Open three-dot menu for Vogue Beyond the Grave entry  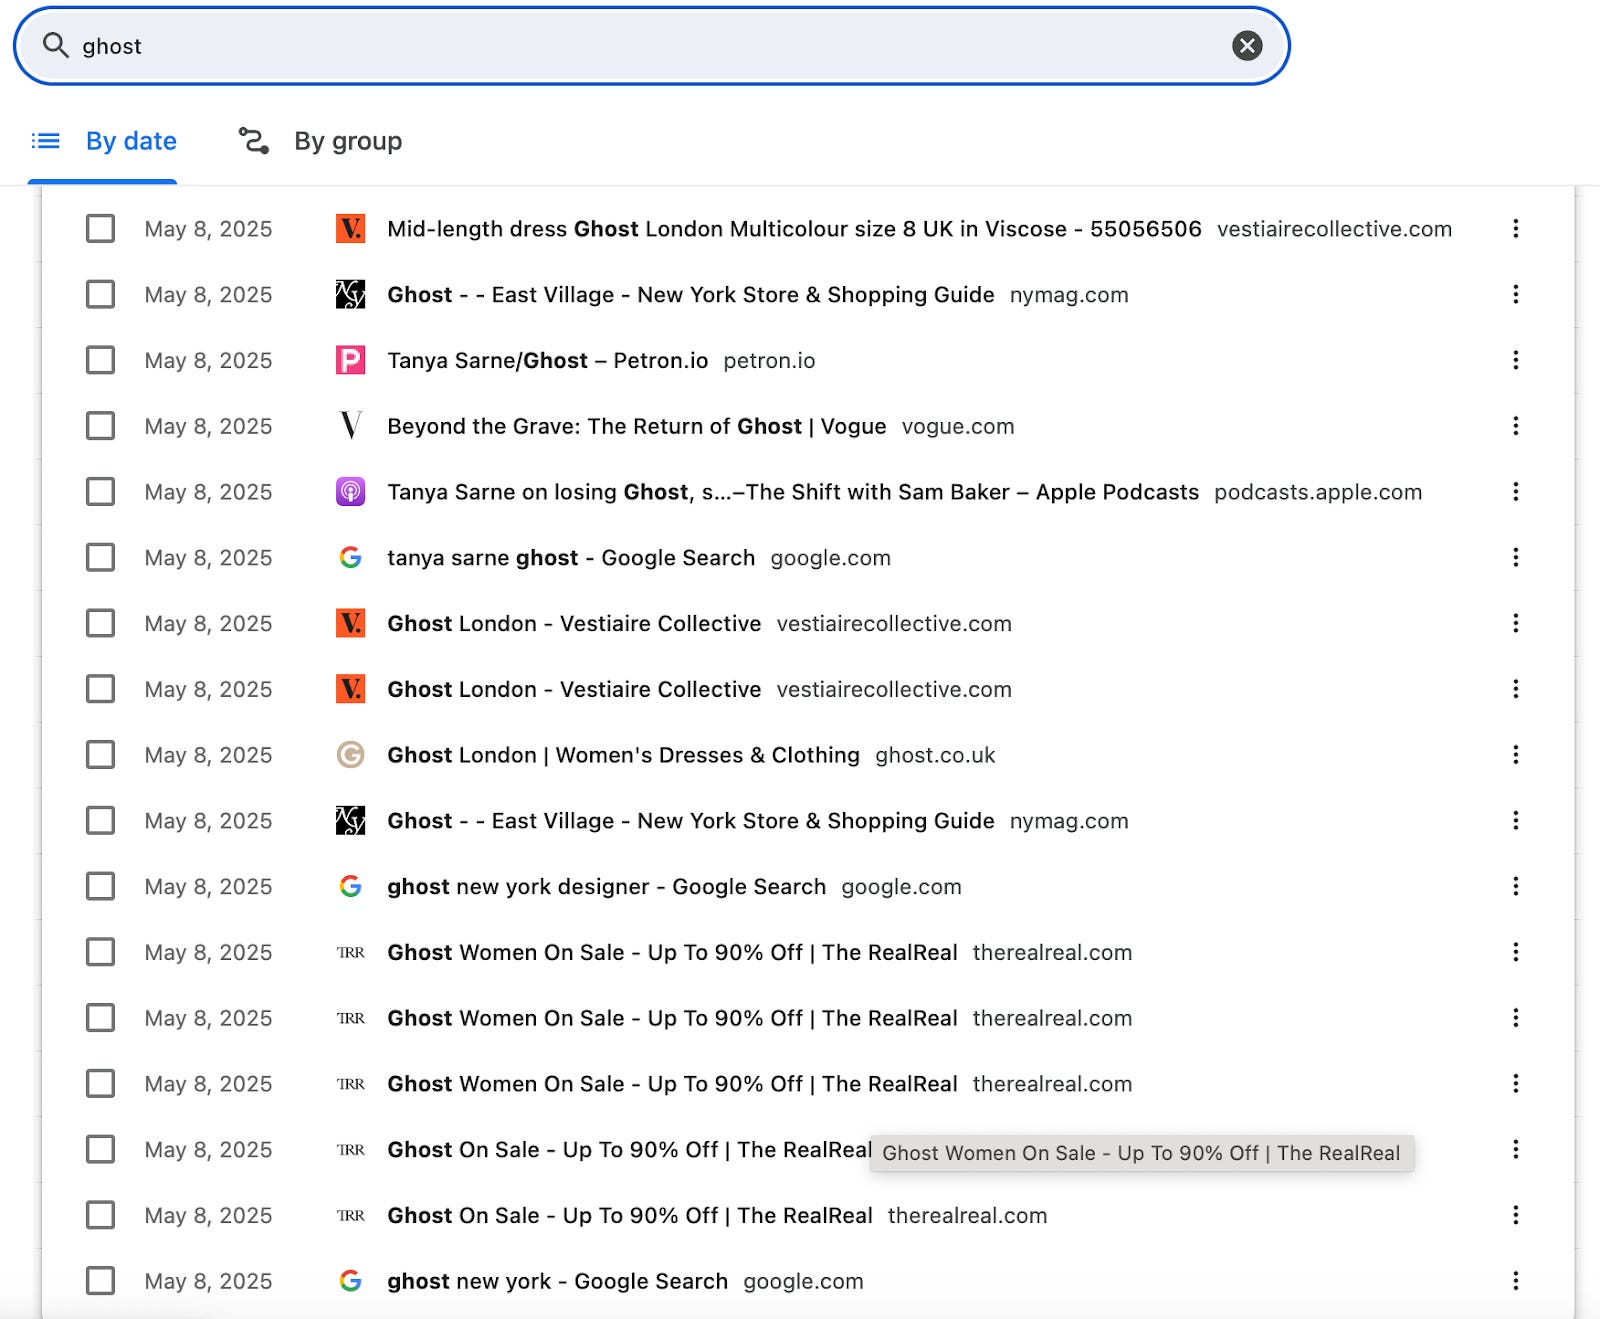click(x=1515, y=426)
